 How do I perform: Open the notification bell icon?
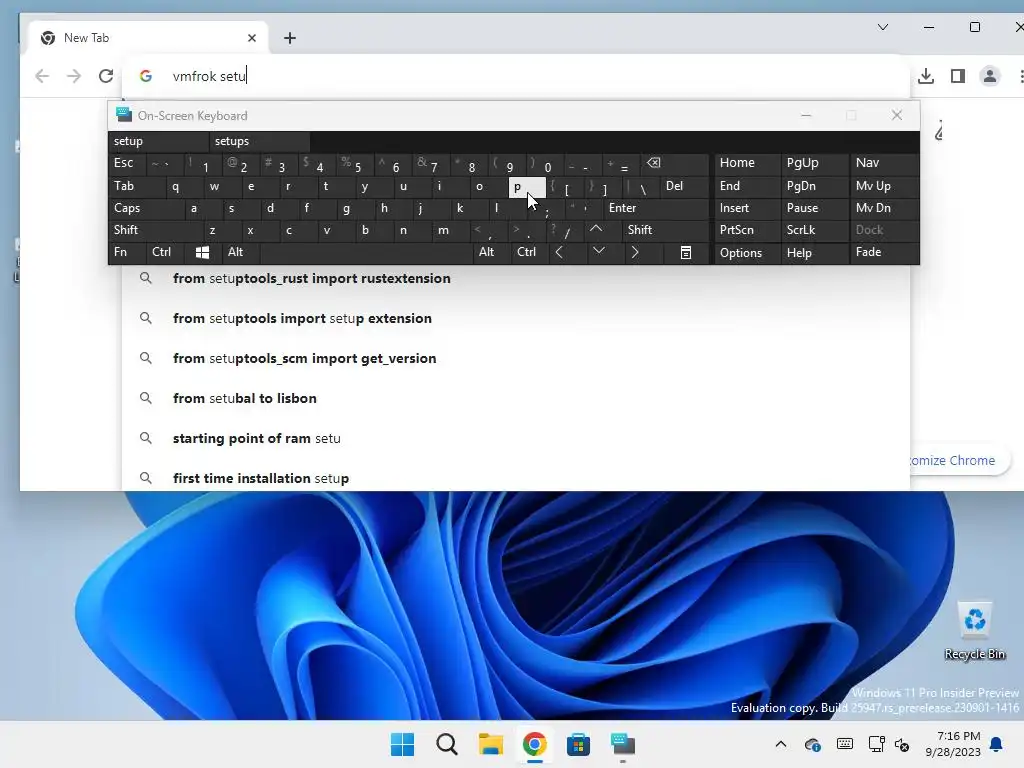pyautogui.click(x=996, y=744)
